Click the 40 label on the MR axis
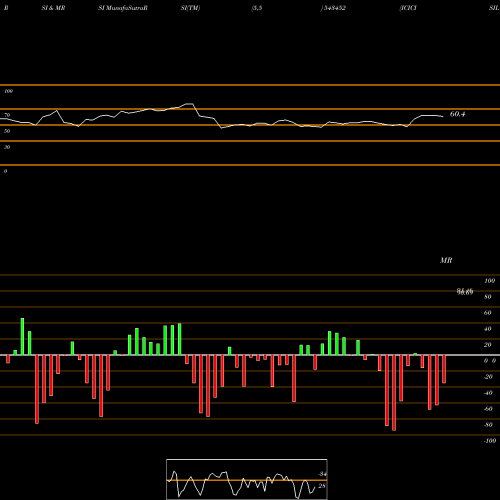 pos(488,329)
